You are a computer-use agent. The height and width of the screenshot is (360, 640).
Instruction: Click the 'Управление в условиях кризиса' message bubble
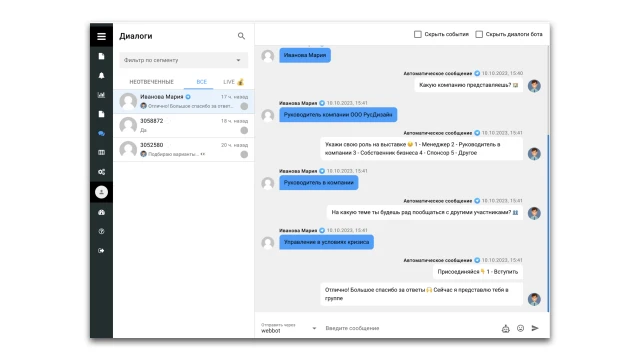coord(327,242)
